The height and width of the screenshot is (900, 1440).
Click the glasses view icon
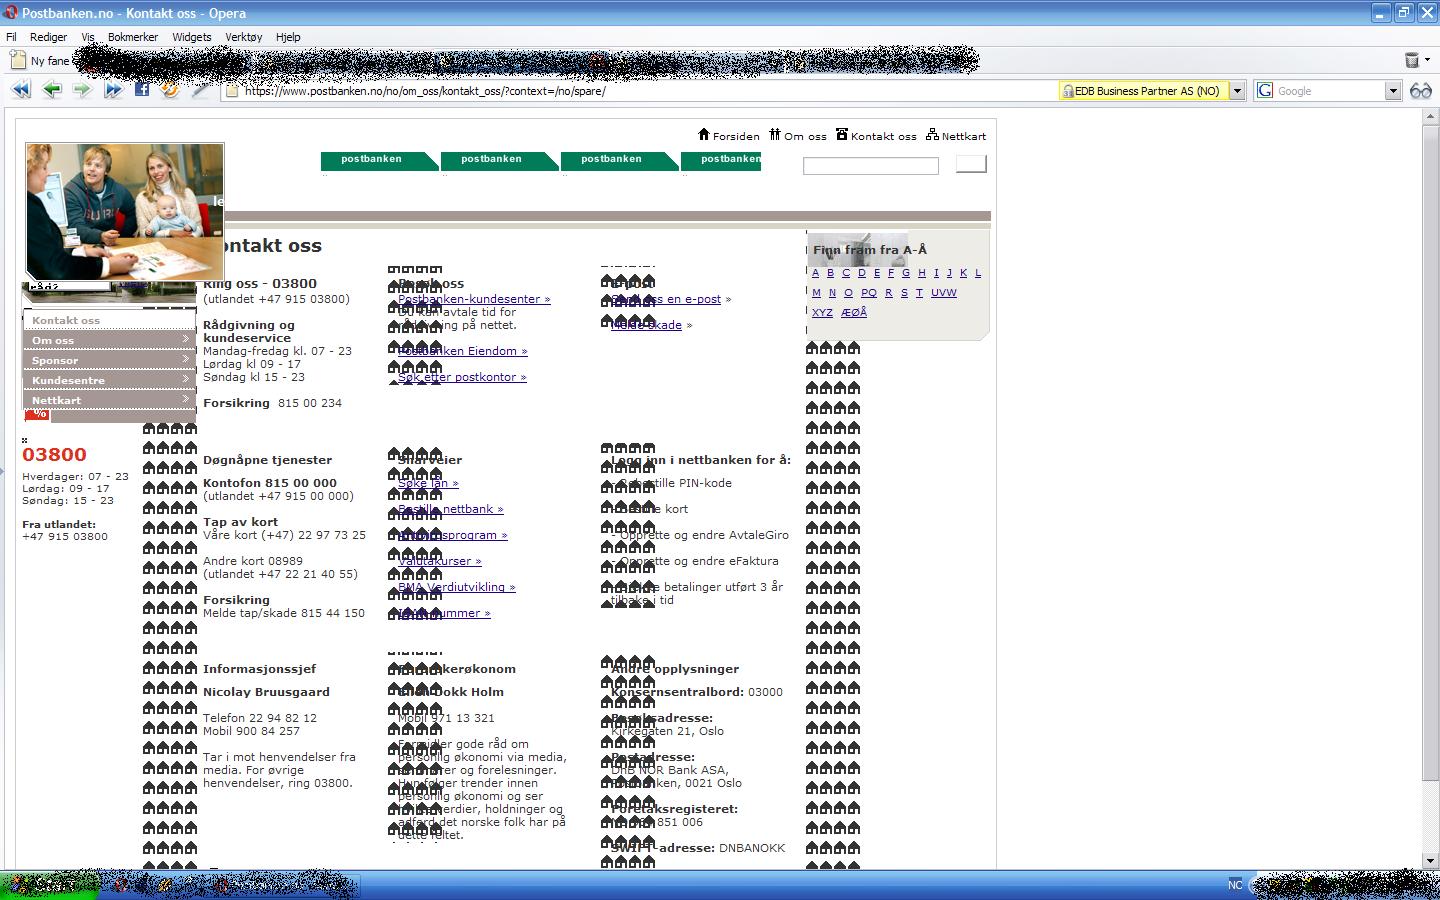coord(1421,91)
